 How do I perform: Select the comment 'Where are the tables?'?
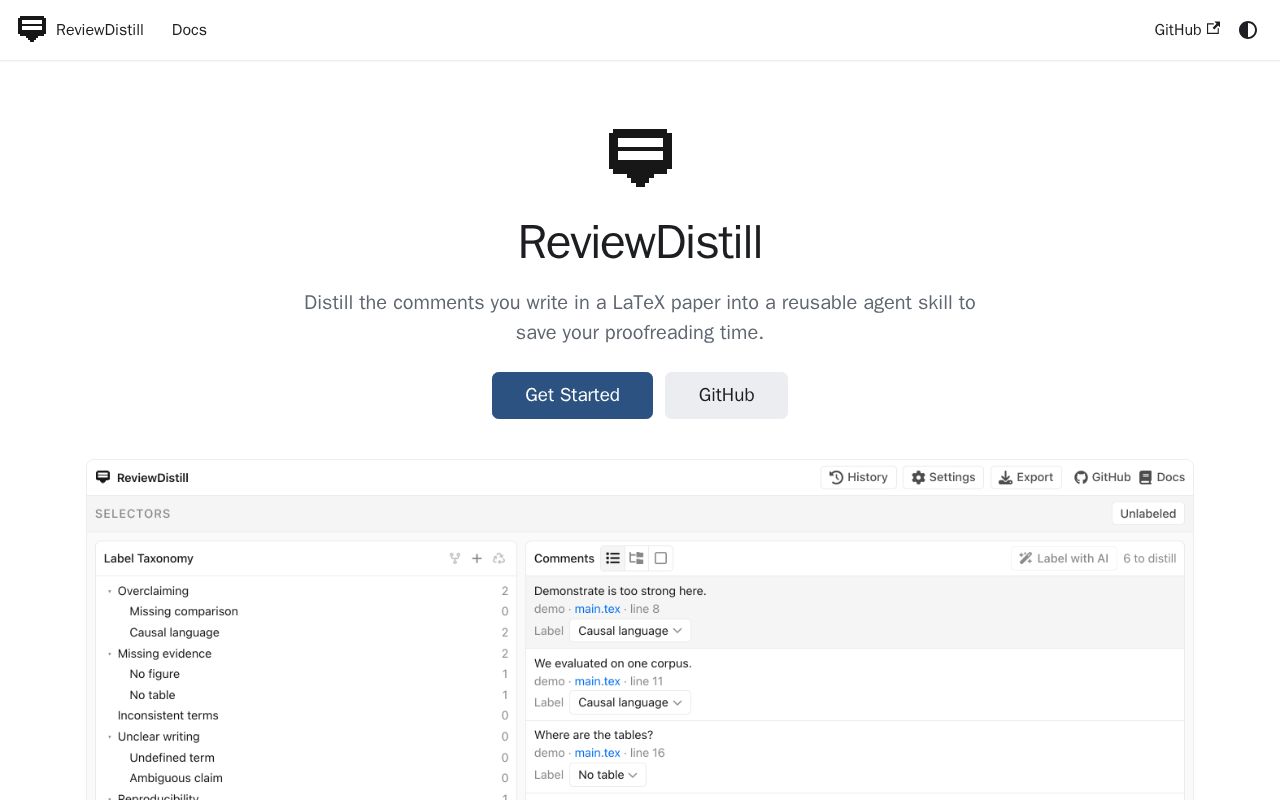(x=593, y=735)
